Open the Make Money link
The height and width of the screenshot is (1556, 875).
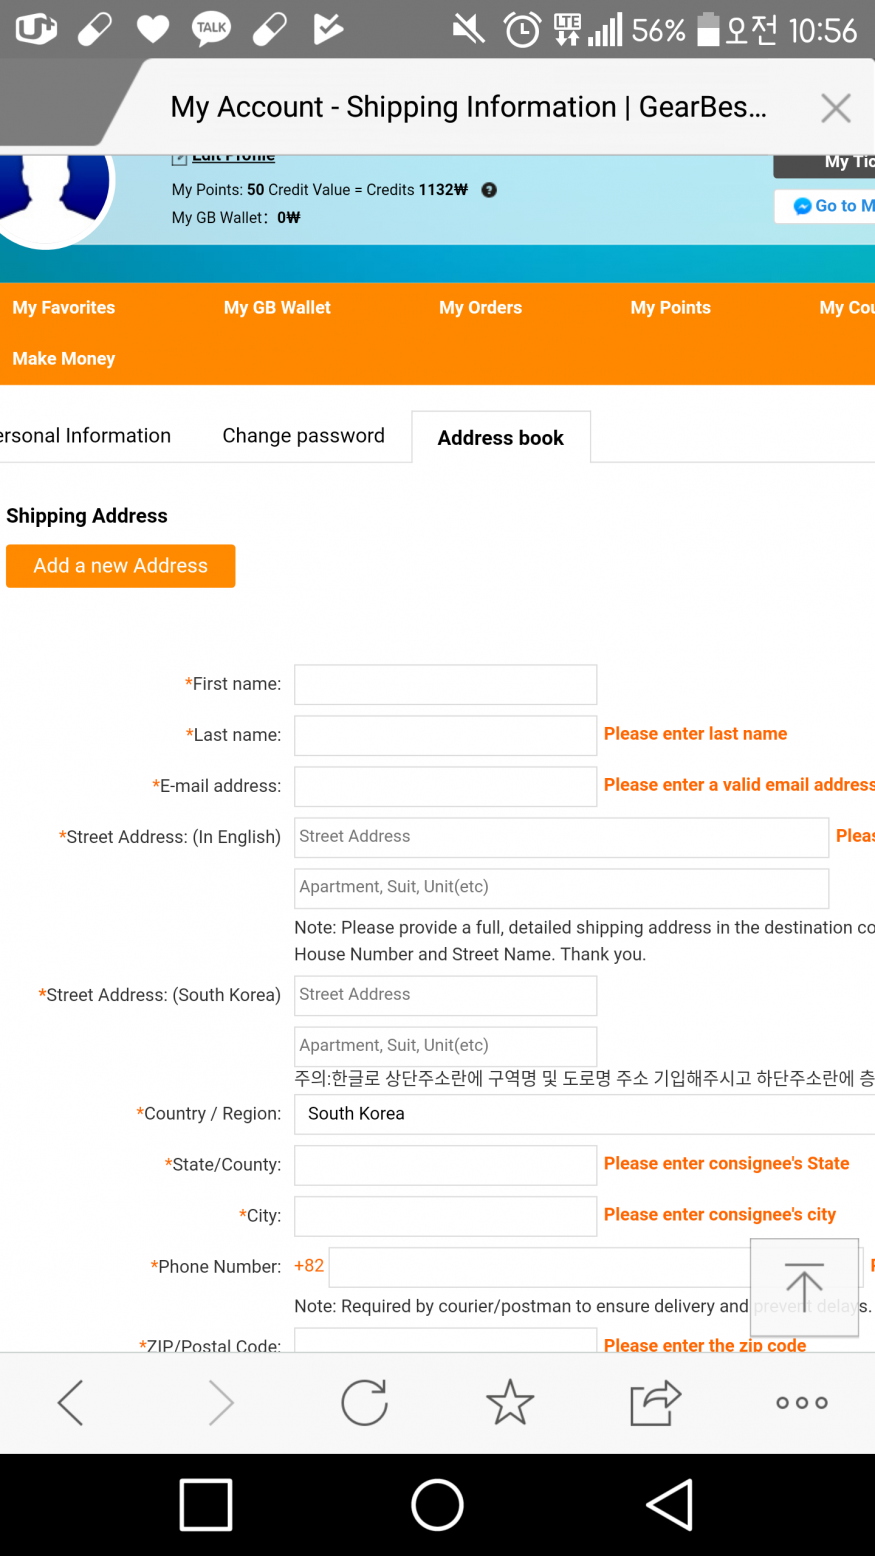point(64,359)
